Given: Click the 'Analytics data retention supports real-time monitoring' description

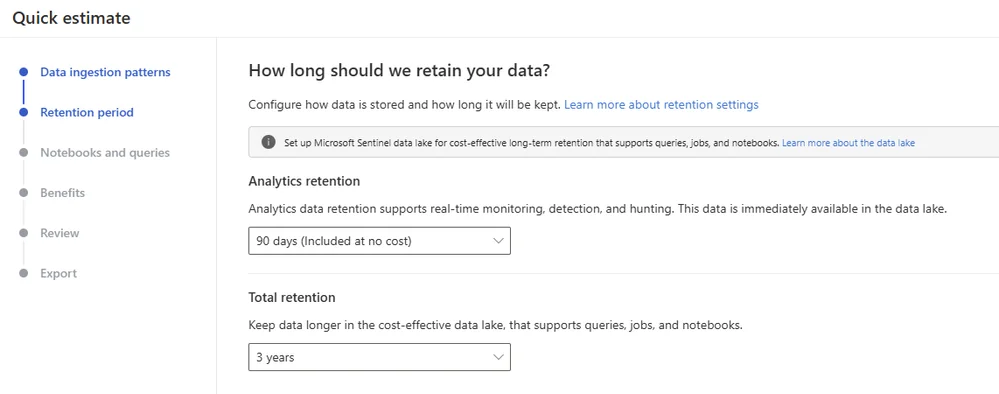Looking at the screenshot, I should 598,208.
